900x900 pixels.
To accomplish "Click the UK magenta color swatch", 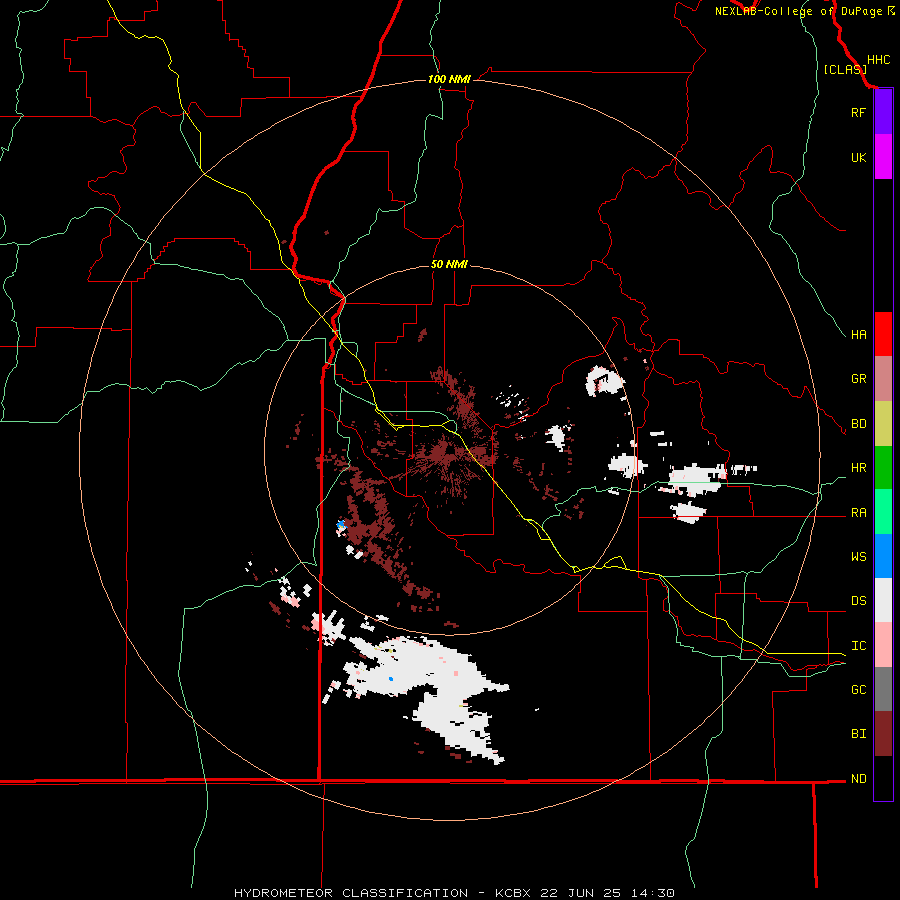I will (883, 157).
